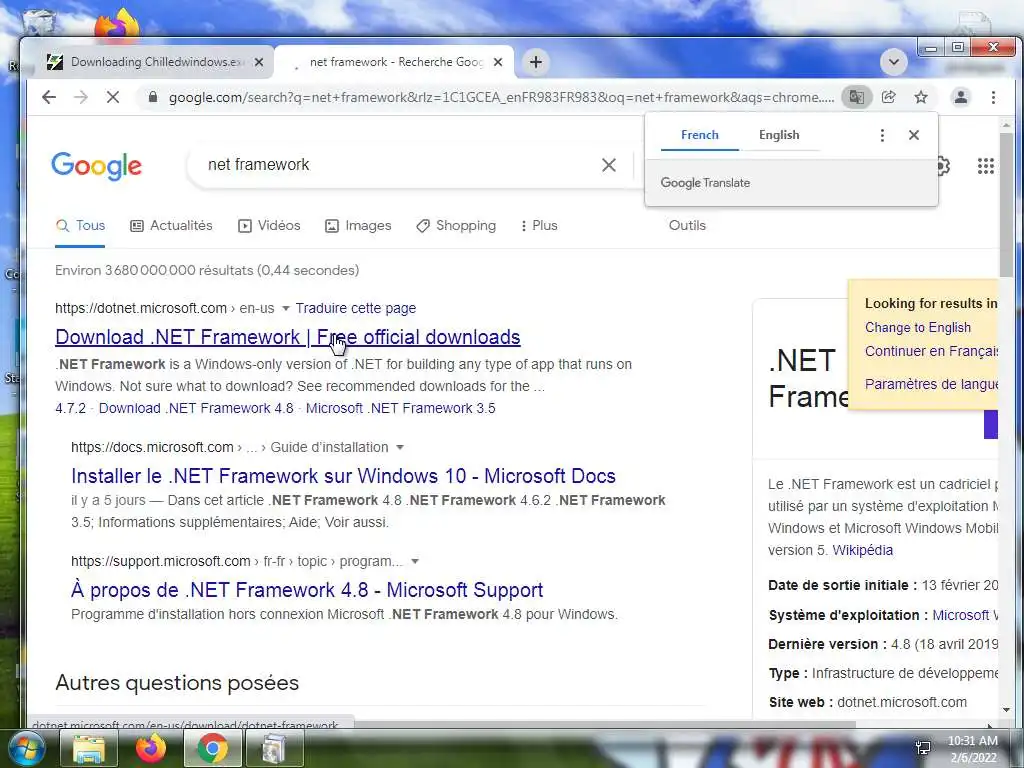Viewport: 1024px width, 768px height.
Task: Expand support.microsoft.com result options arrow
Action: coord(415,562)
